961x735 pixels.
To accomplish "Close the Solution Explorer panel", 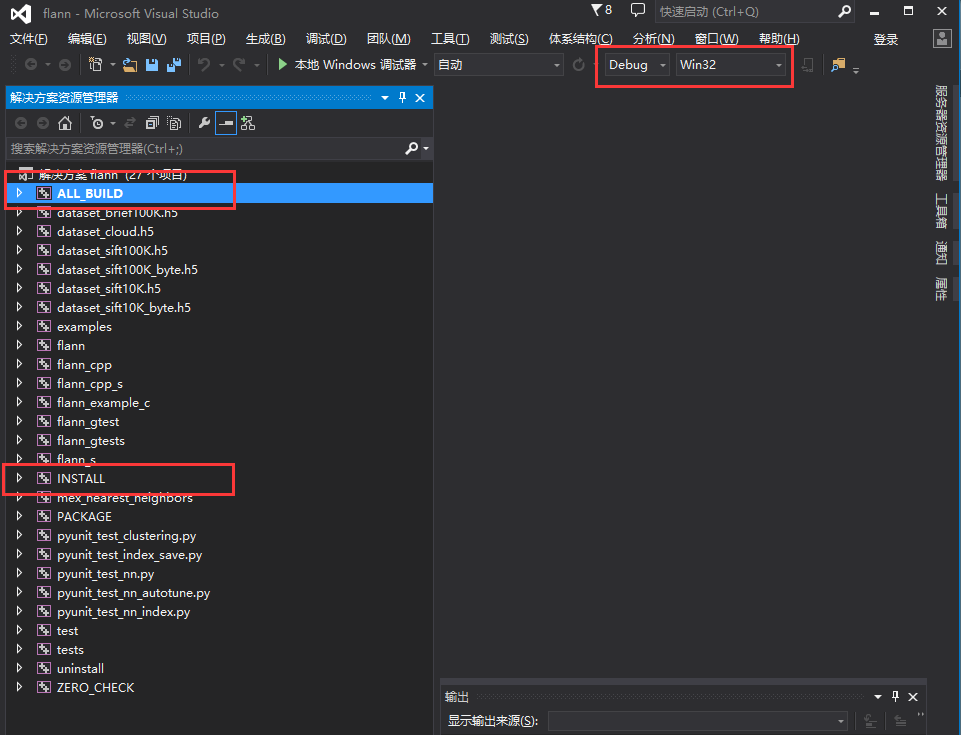I will pos(420,97).
